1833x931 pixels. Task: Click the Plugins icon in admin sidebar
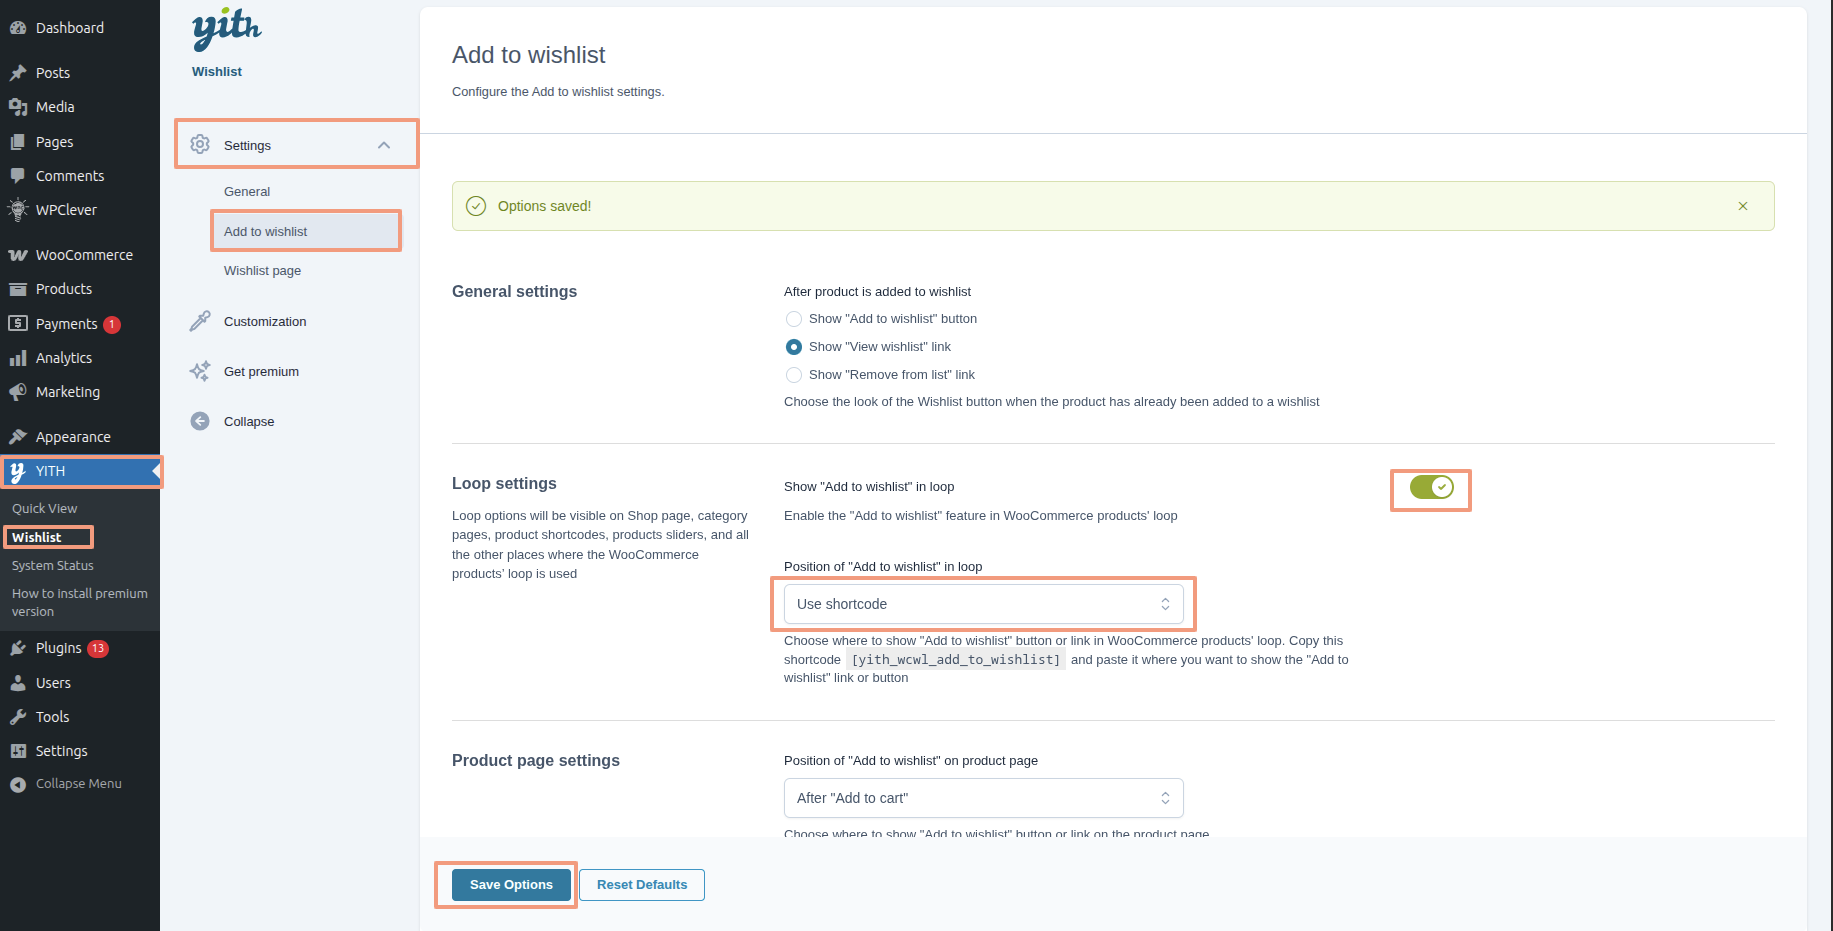click(18, 648)
